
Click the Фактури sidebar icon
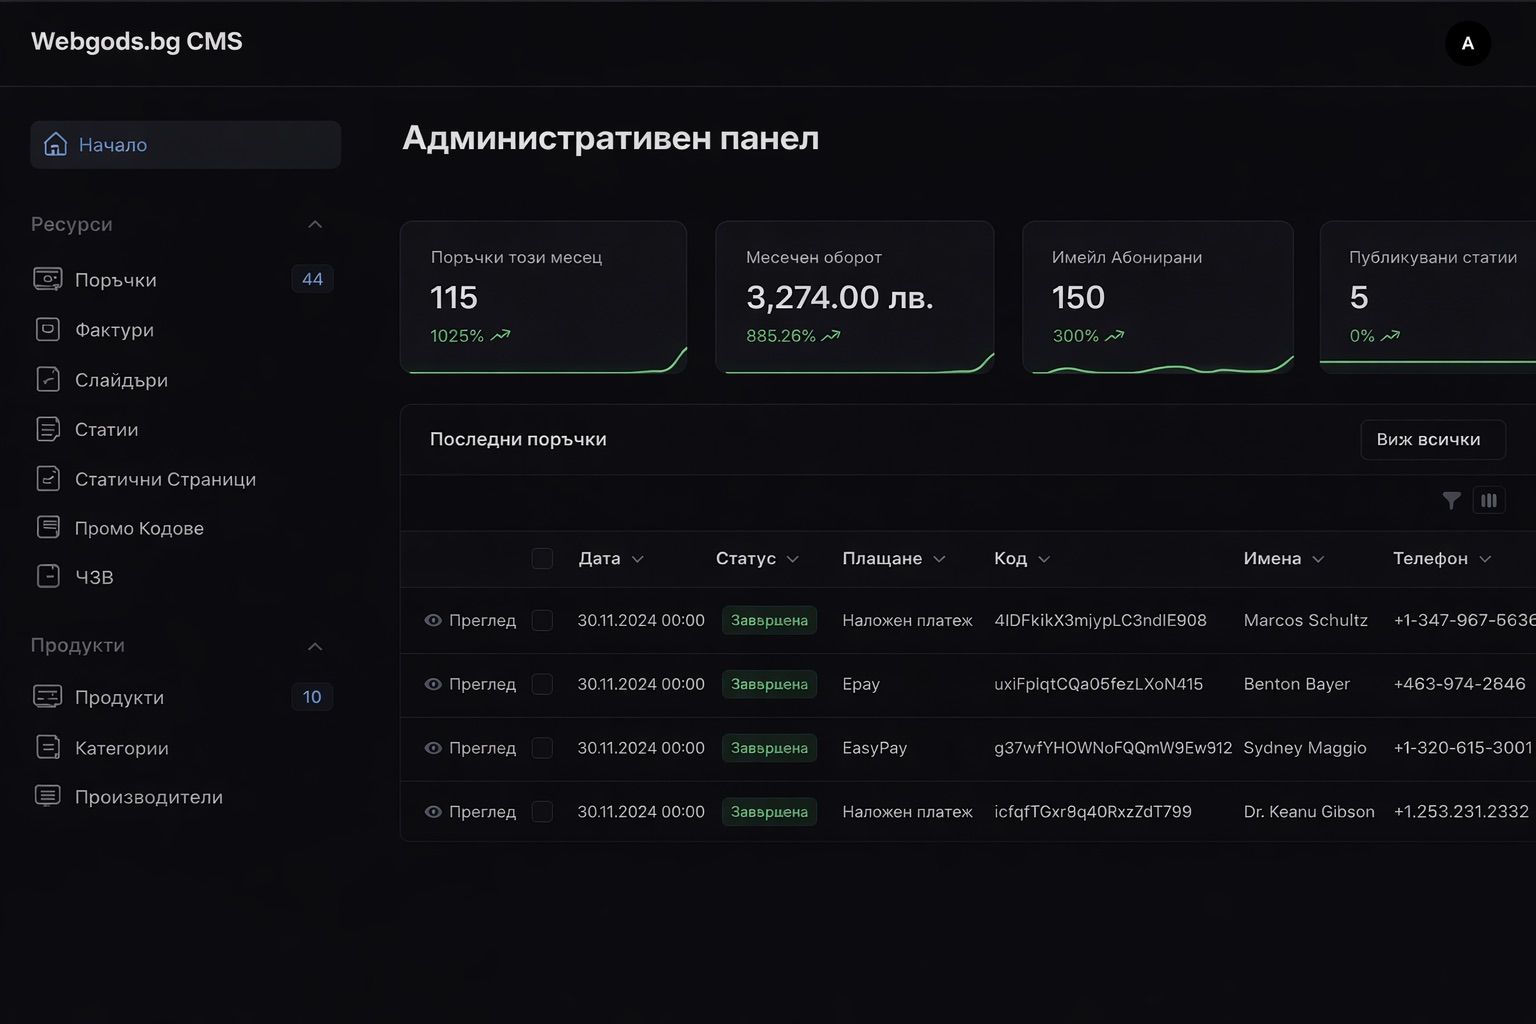(x=48, y=329)
